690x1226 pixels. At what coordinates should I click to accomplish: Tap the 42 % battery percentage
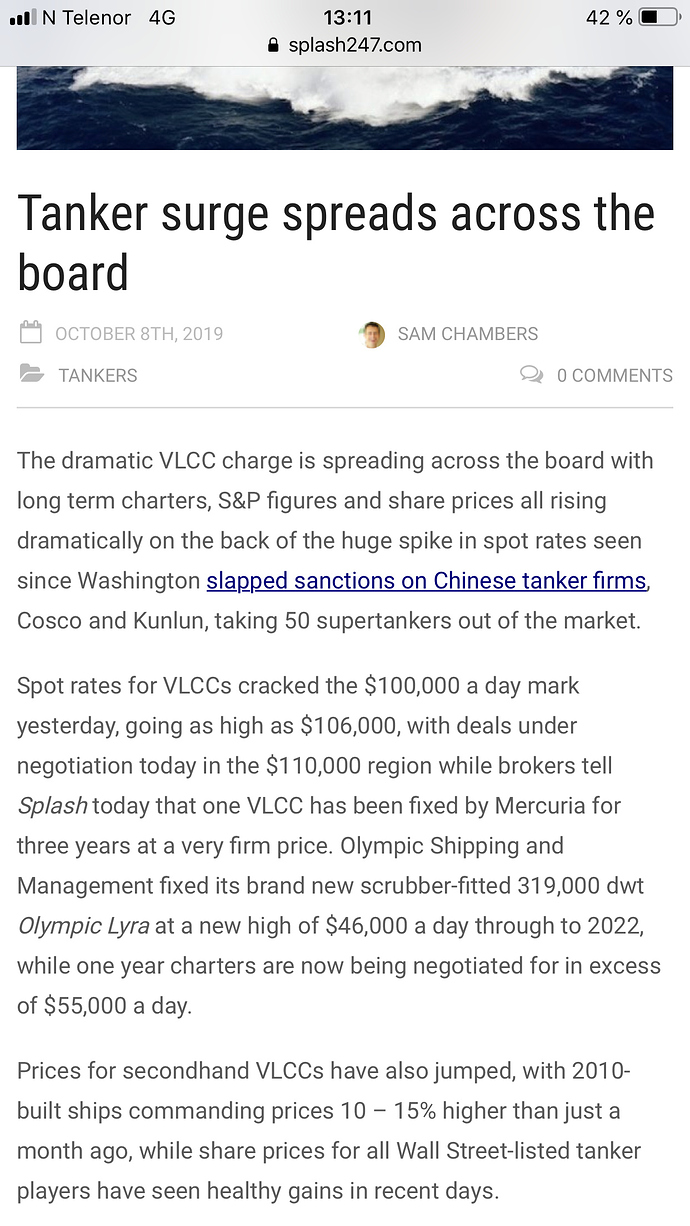609,18
